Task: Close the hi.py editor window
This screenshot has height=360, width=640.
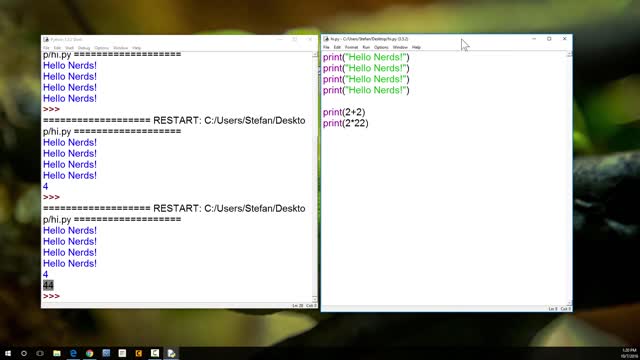Action: point(565,39)
